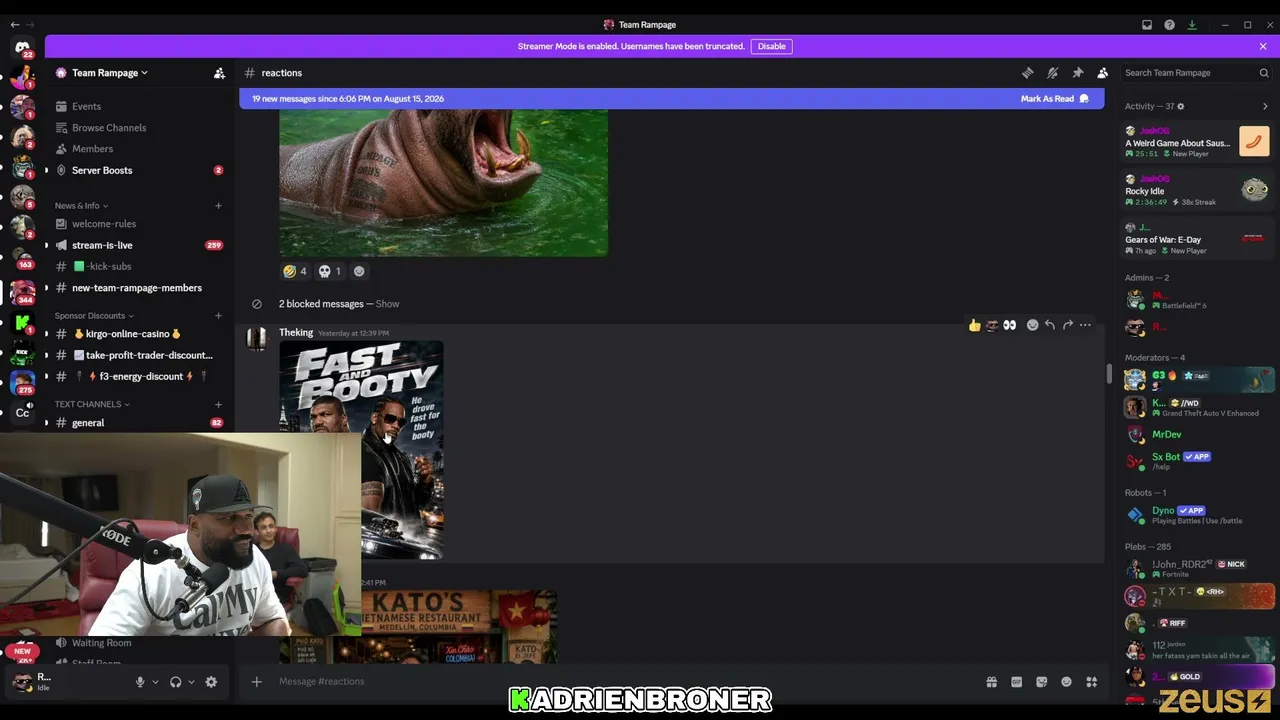
Task: Show the 2 blocked messages
Action: (387, 304)
